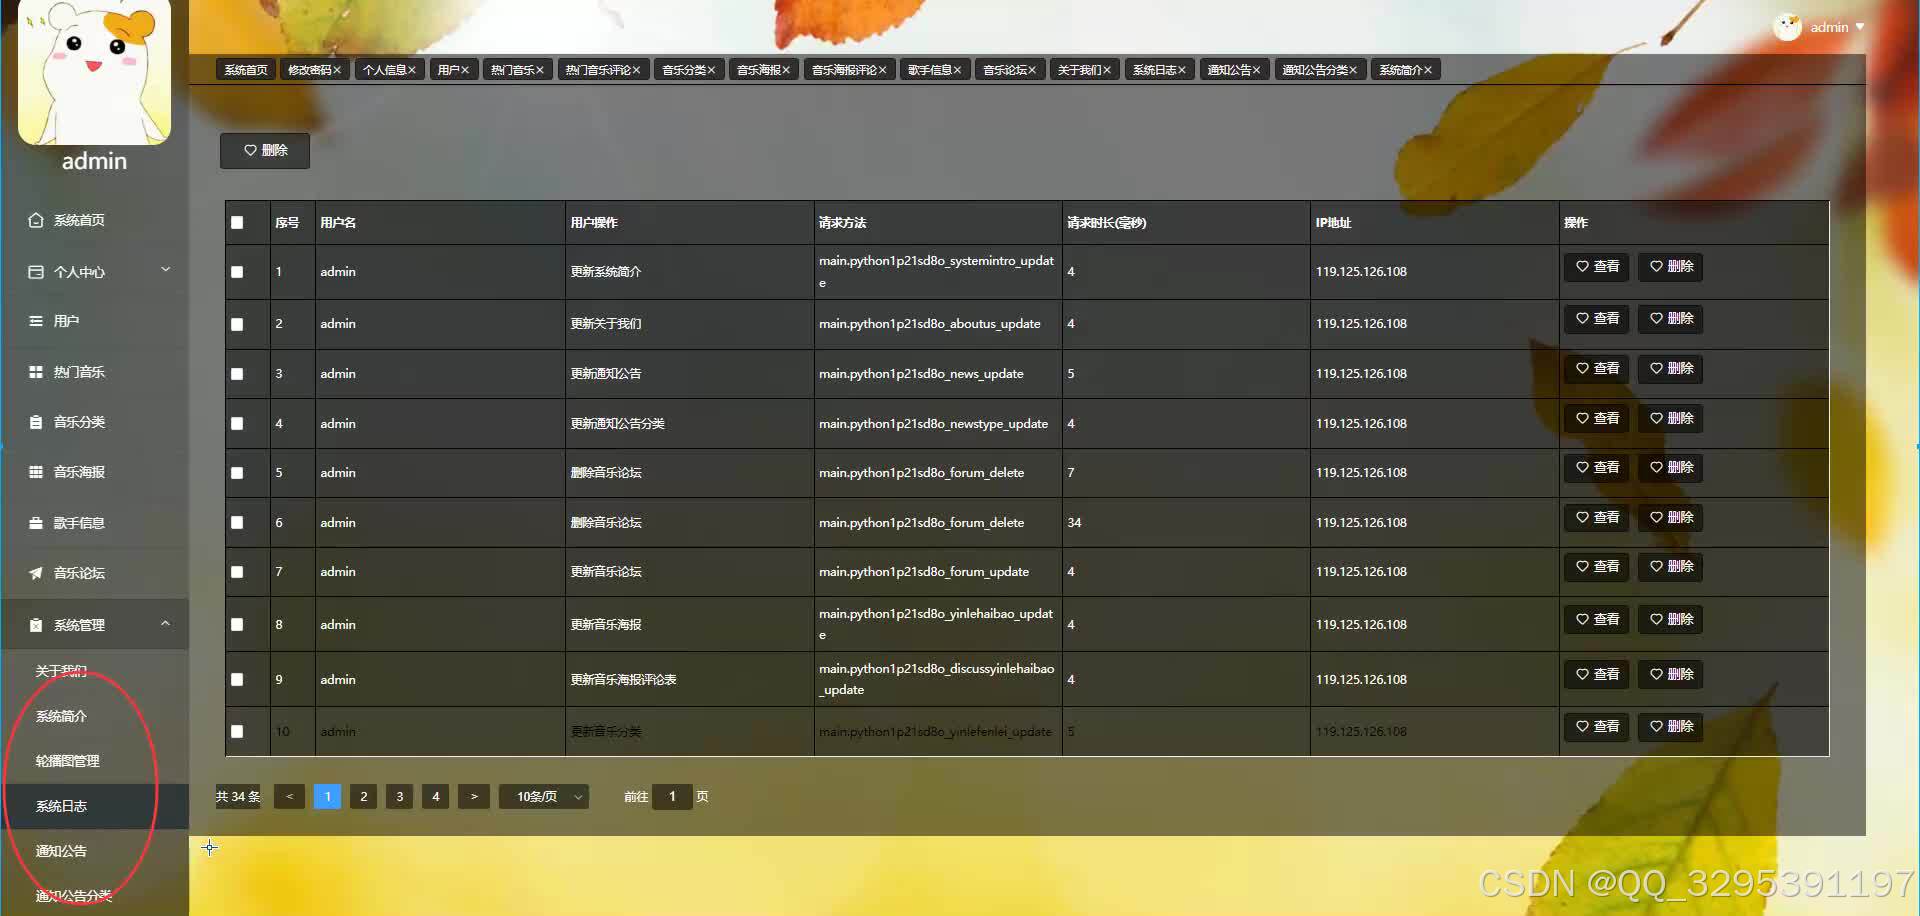Close the 用户 tab using its X
This screenshot has width=1920, height=916.
[x=465, y=70]
